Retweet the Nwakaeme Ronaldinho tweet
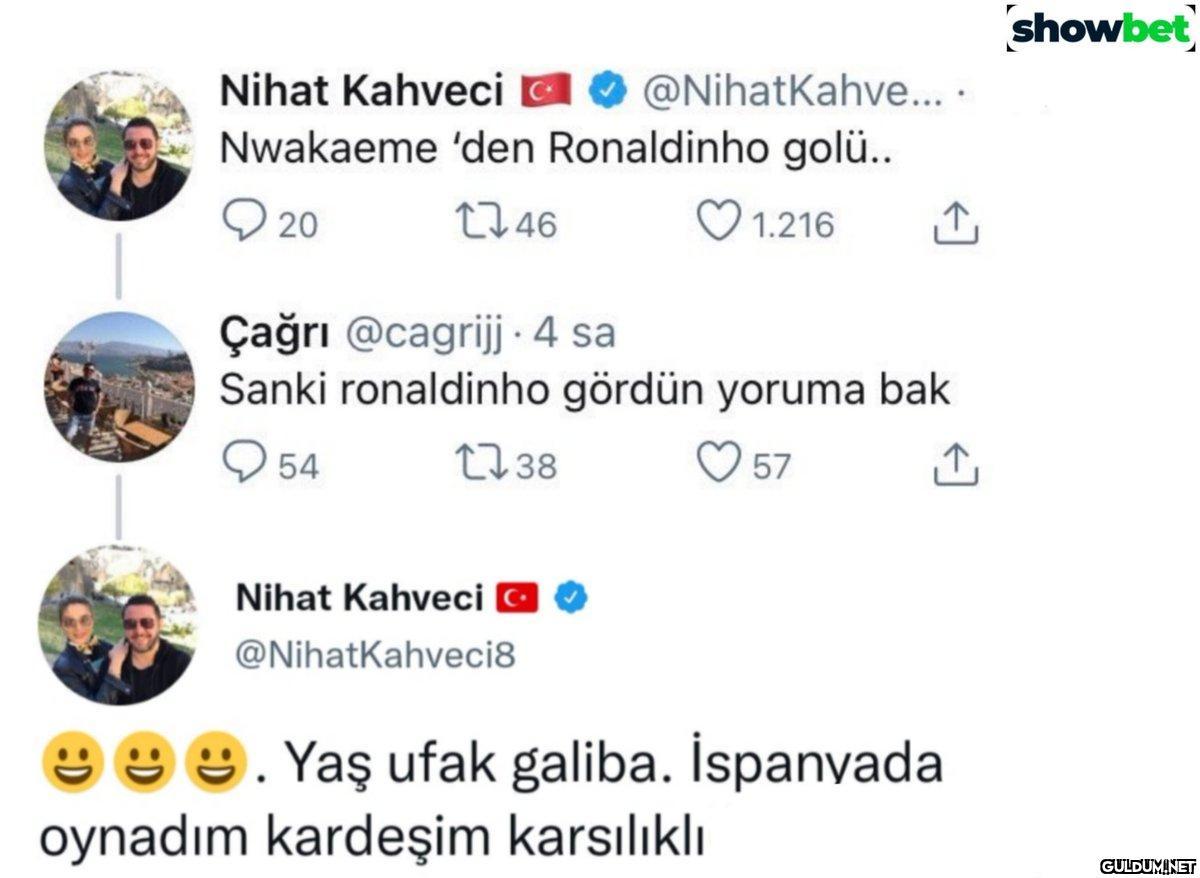 click(x=474, y=223)
